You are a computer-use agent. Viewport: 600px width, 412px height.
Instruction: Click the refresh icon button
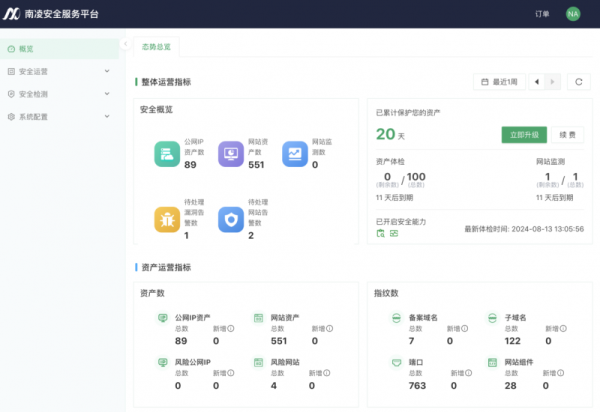point(577,82)
